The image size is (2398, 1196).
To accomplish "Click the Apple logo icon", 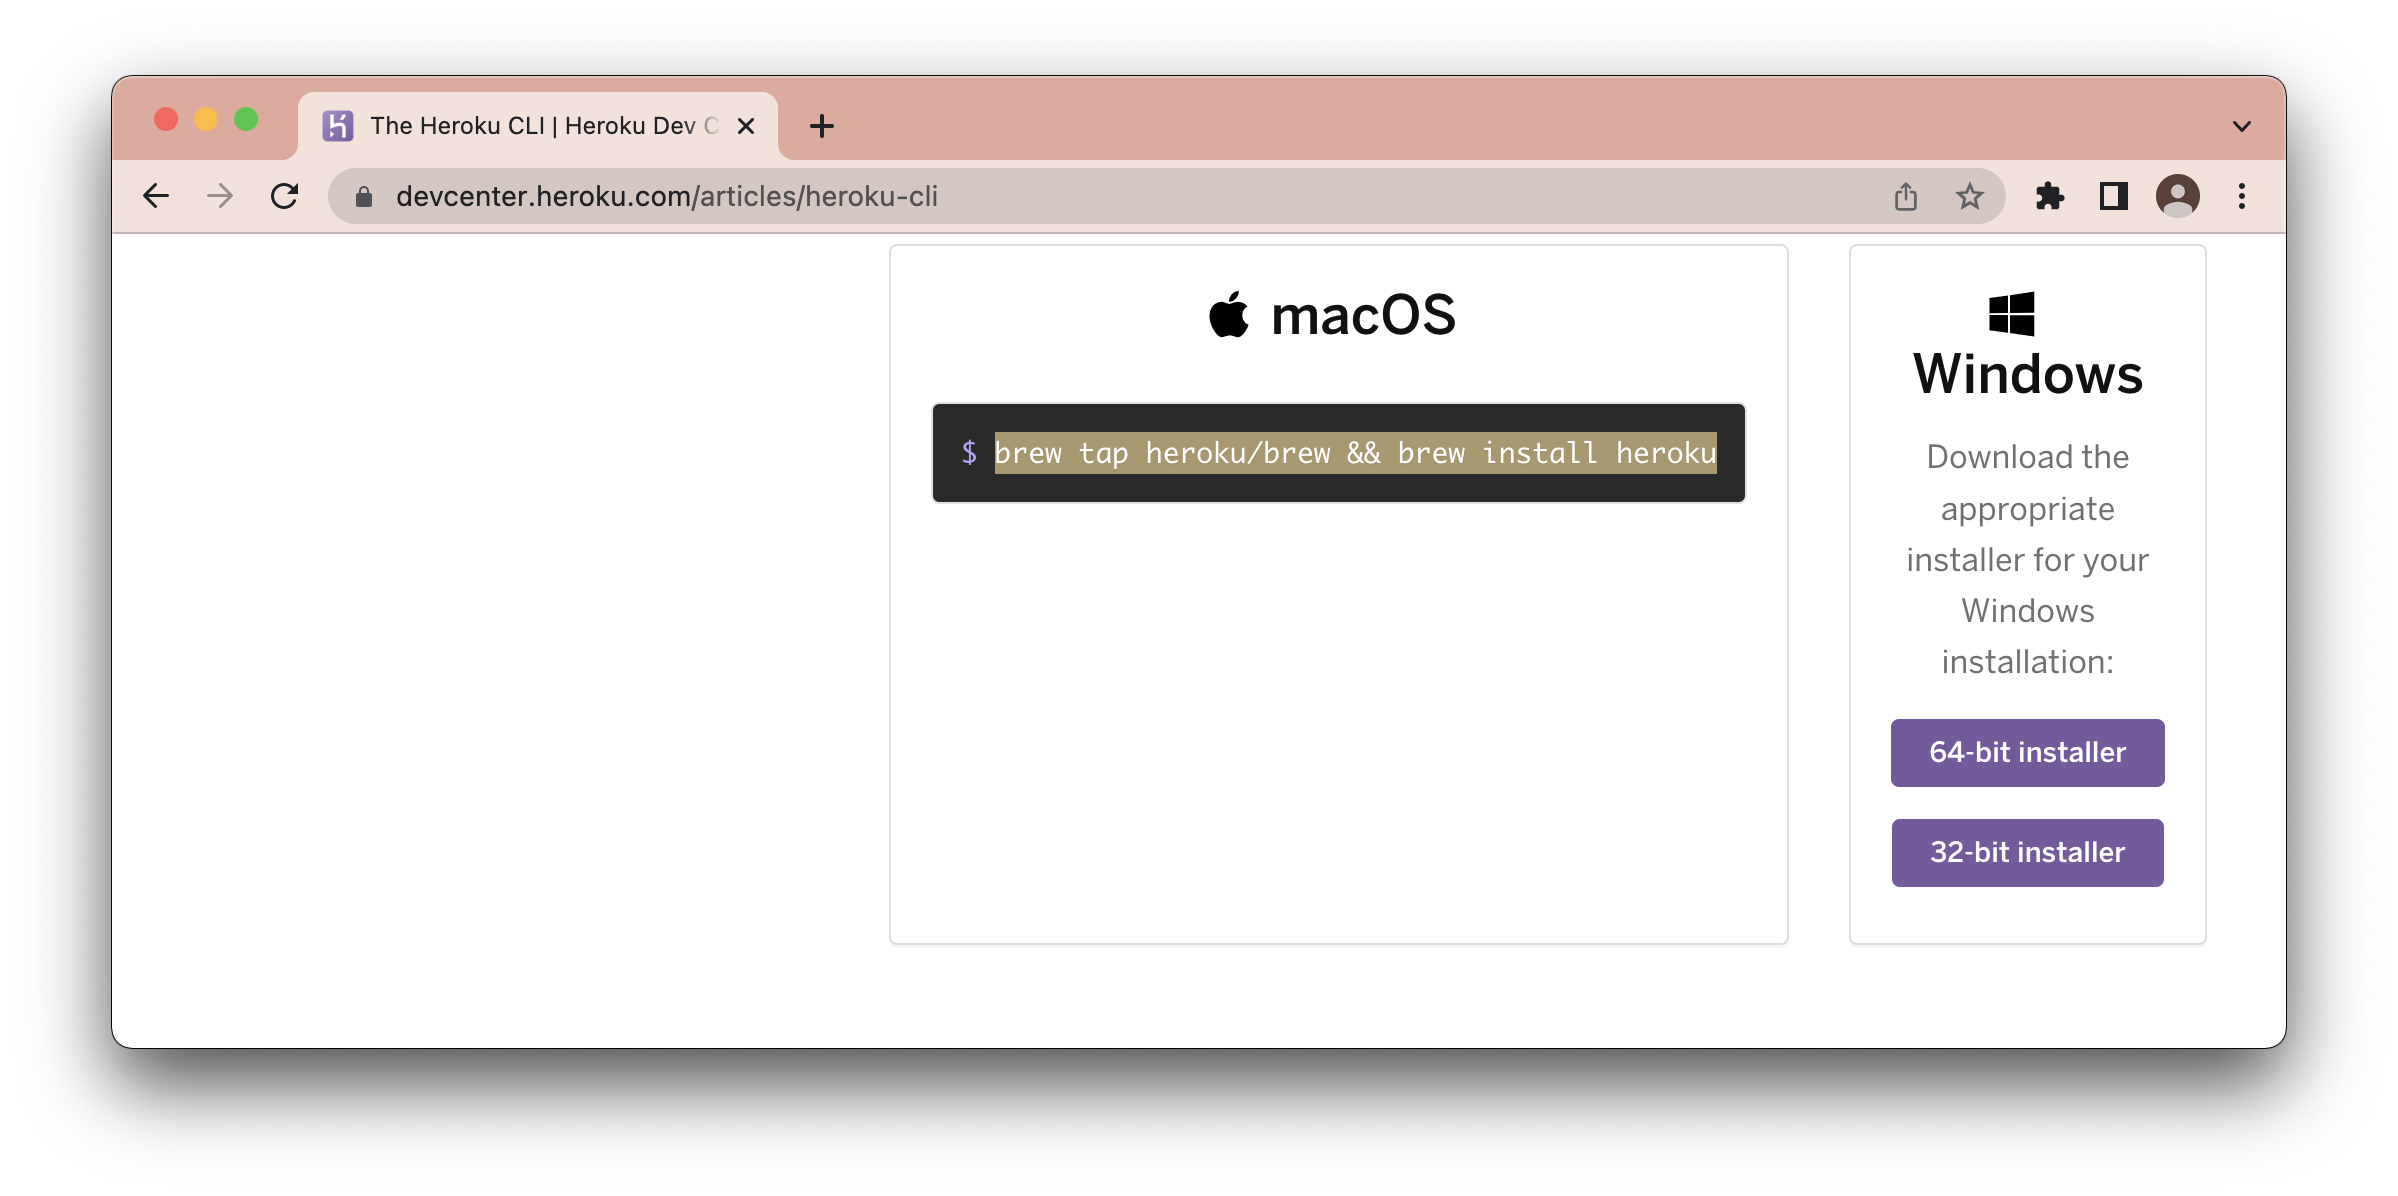I will pos(1229,315).
